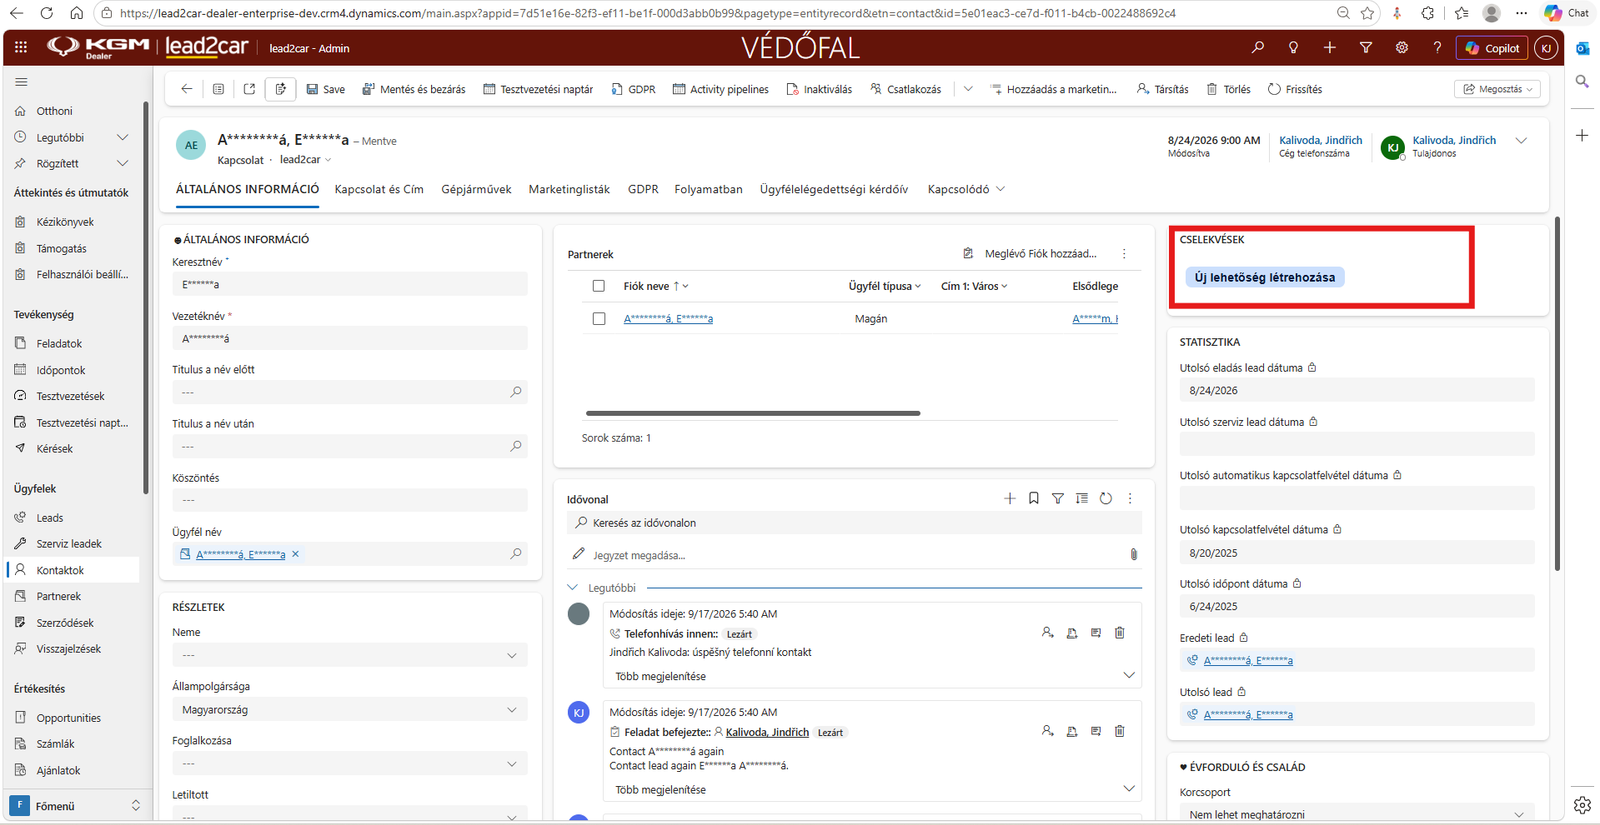Open the settings gear in header
This screenshot has width=1600, height=825.
click(x=1401, y=48)
